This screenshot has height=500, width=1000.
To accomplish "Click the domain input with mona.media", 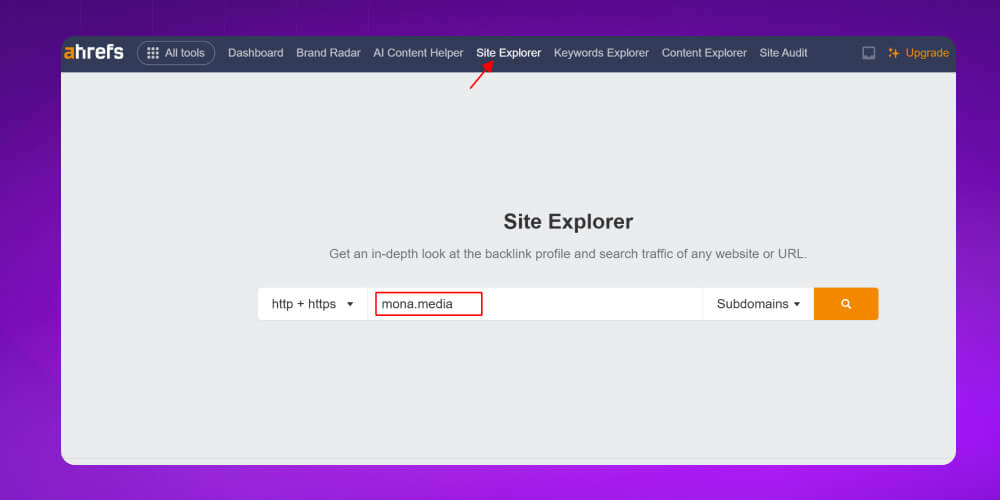I will (535, 304).
